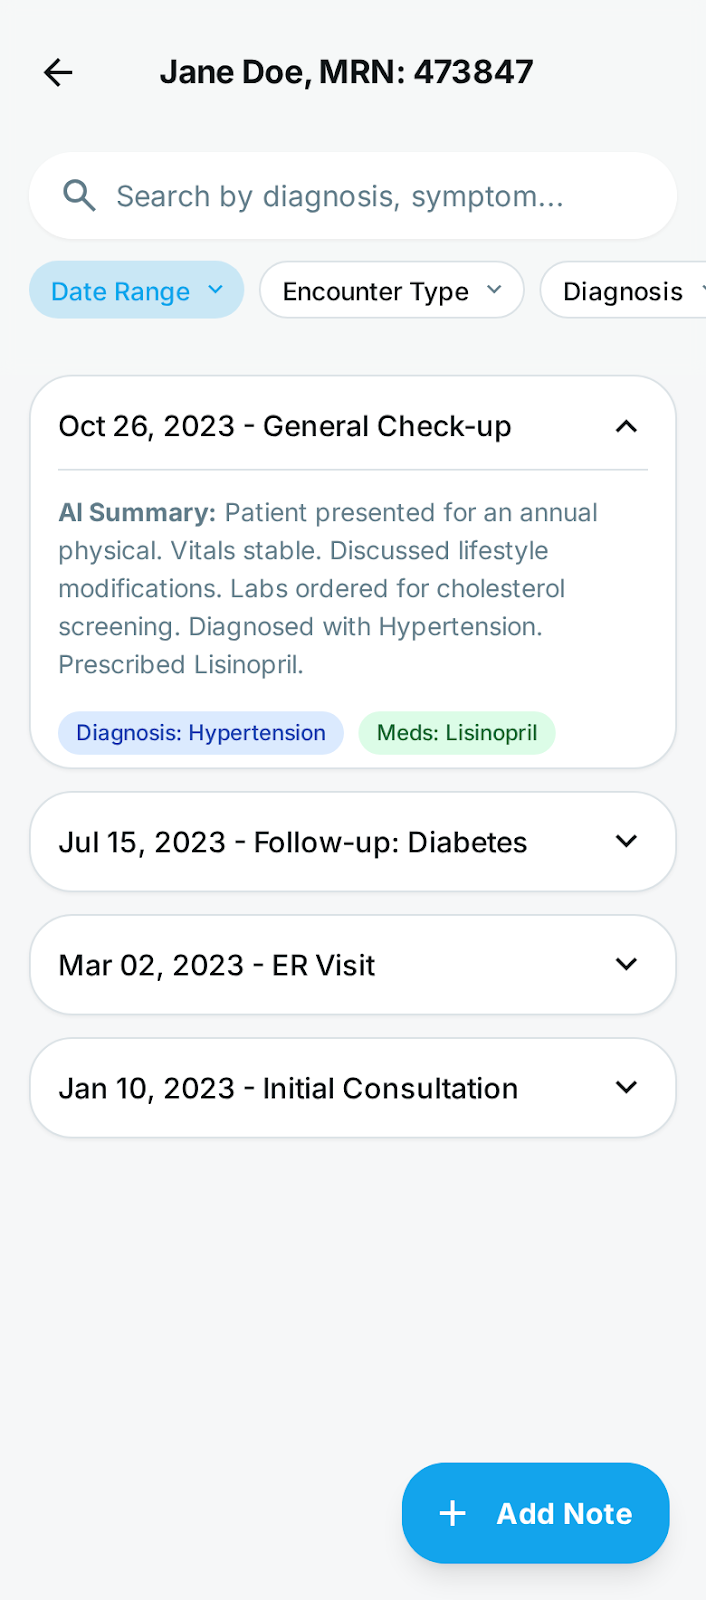Select the Jul 15 Diabetes Follow-up entry
This screenshot has width=706, height=1600.
pyautogui.click(x=352, y=841)
